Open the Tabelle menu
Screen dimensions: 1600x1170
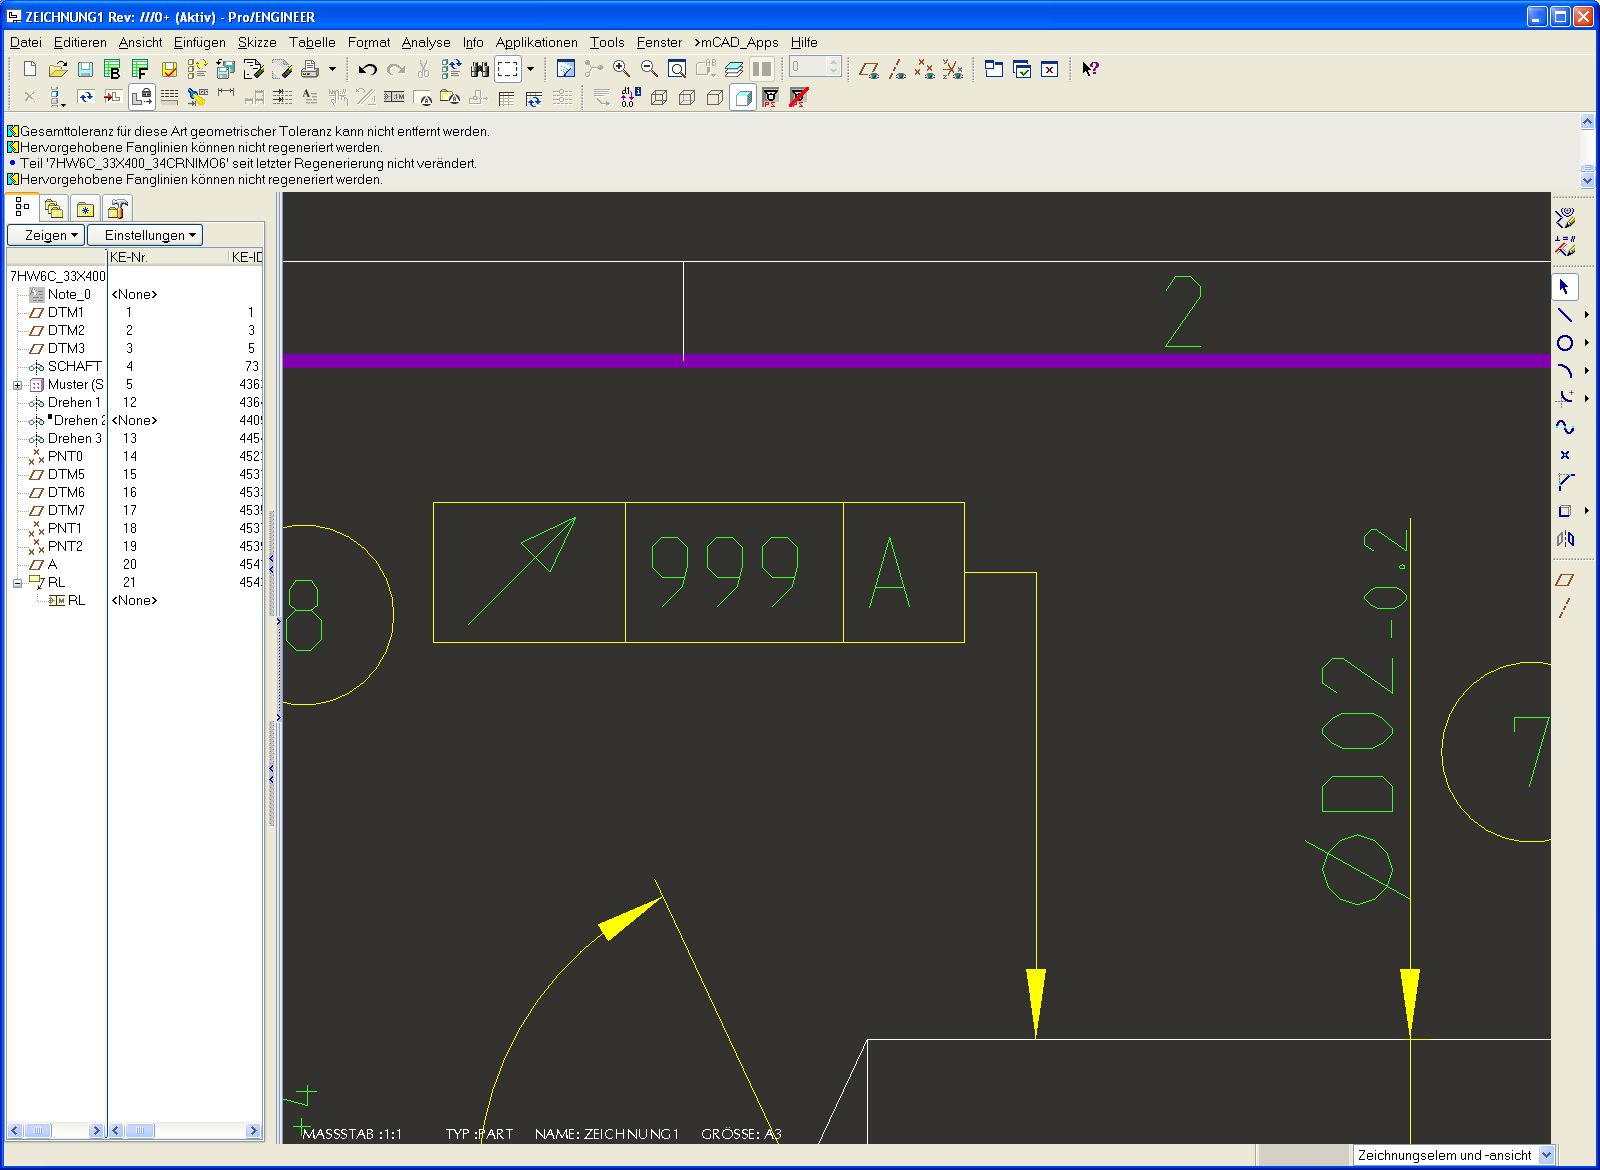pyautogui.click(x=312, y=42)
